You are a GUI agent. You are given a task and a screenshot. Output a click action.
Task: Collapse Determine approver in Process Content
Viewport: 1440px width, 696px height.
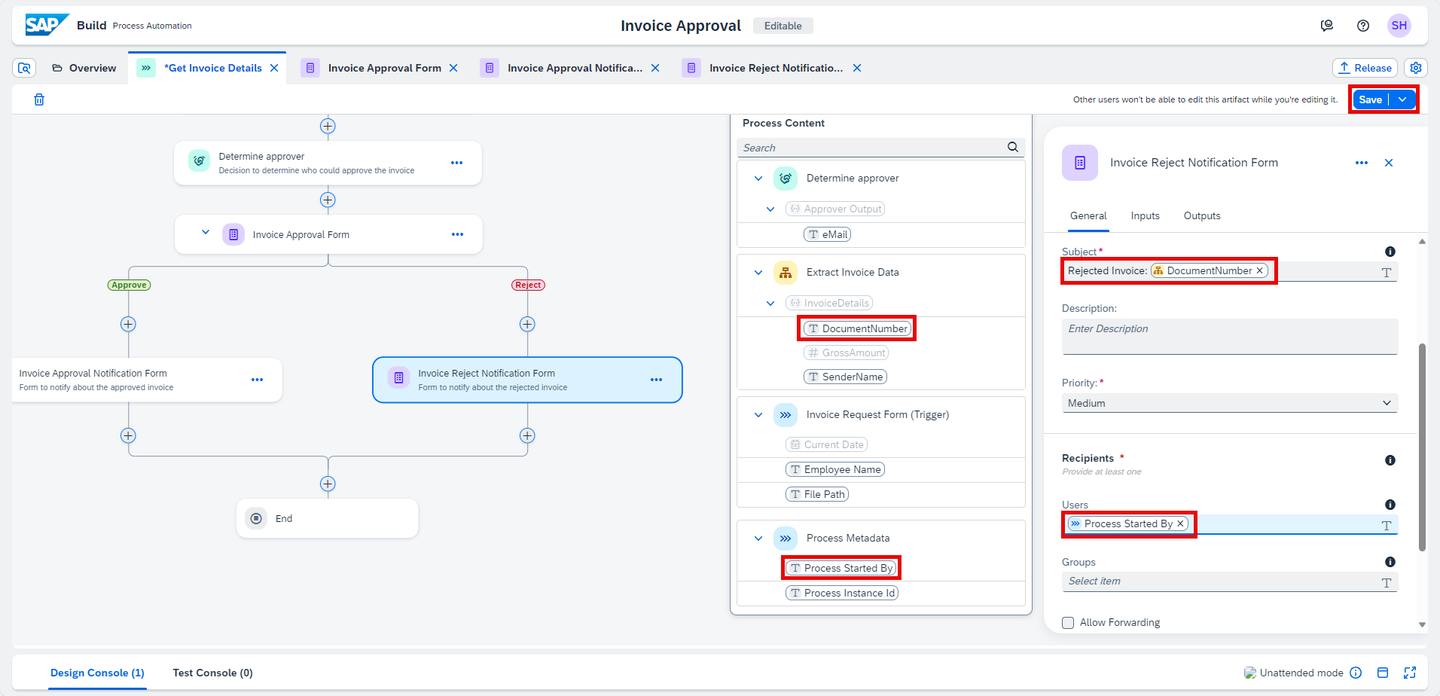click(x=758, y=178)
